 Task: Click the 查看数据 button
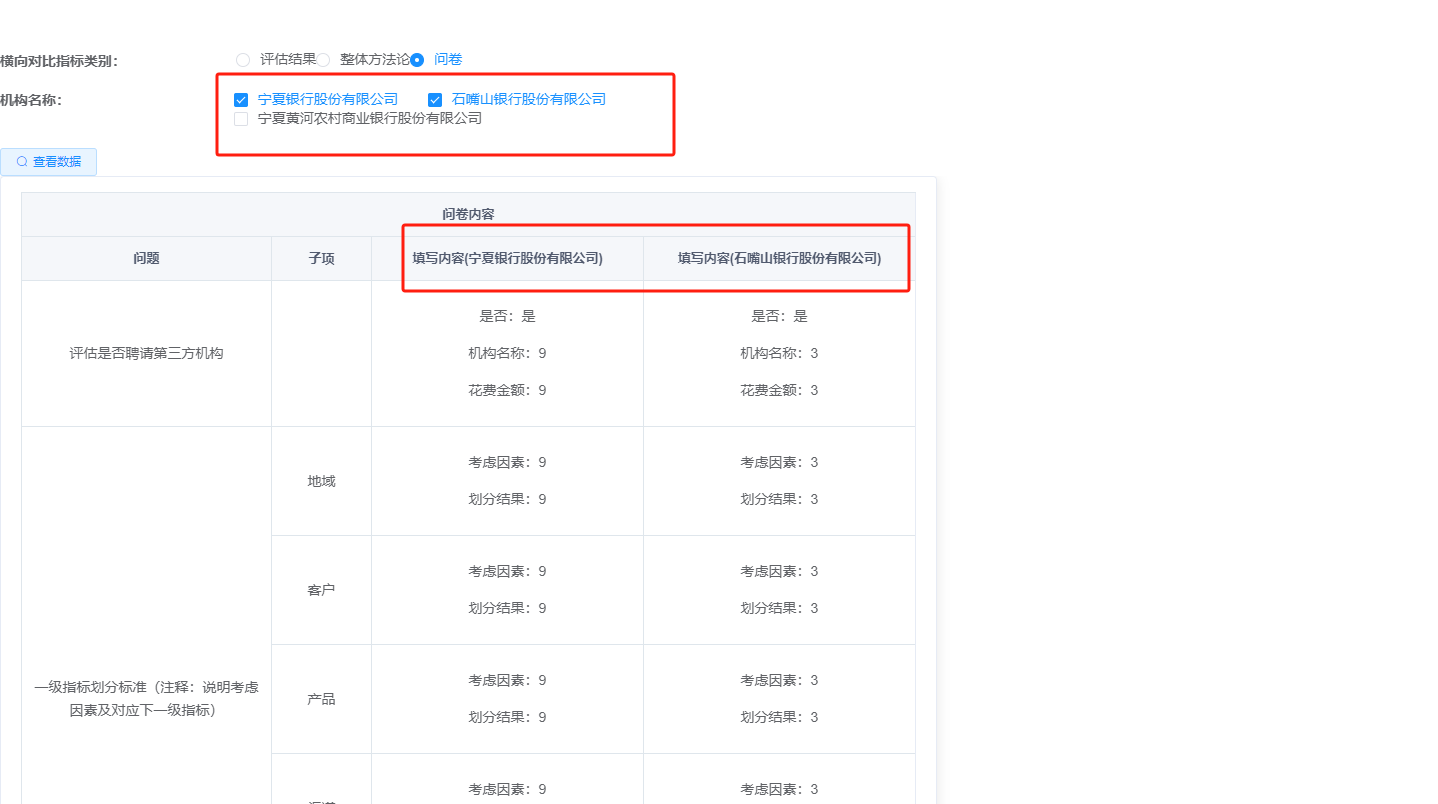tap(49, 162)
